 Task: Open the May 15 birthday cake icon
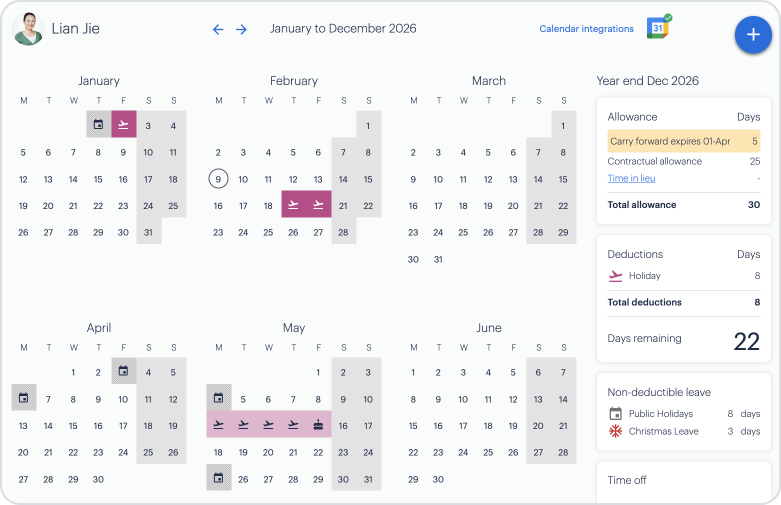click(x=318, y=425)
